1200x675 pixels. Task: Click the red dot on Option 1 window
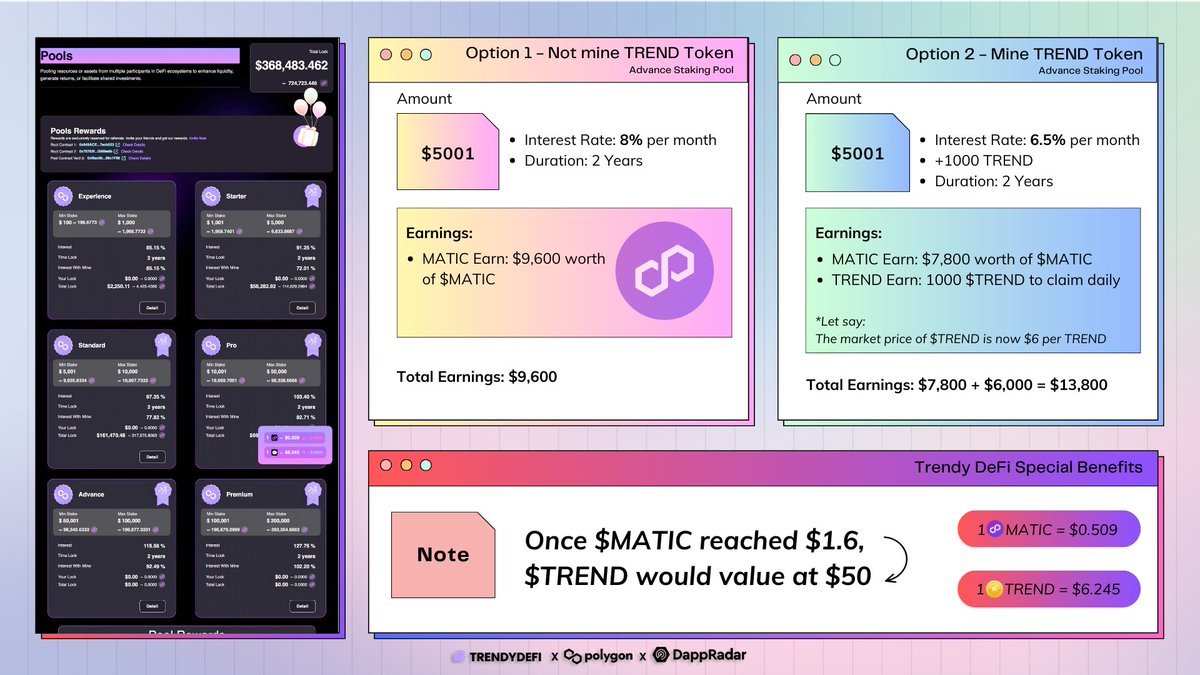(x=385, y=57)
